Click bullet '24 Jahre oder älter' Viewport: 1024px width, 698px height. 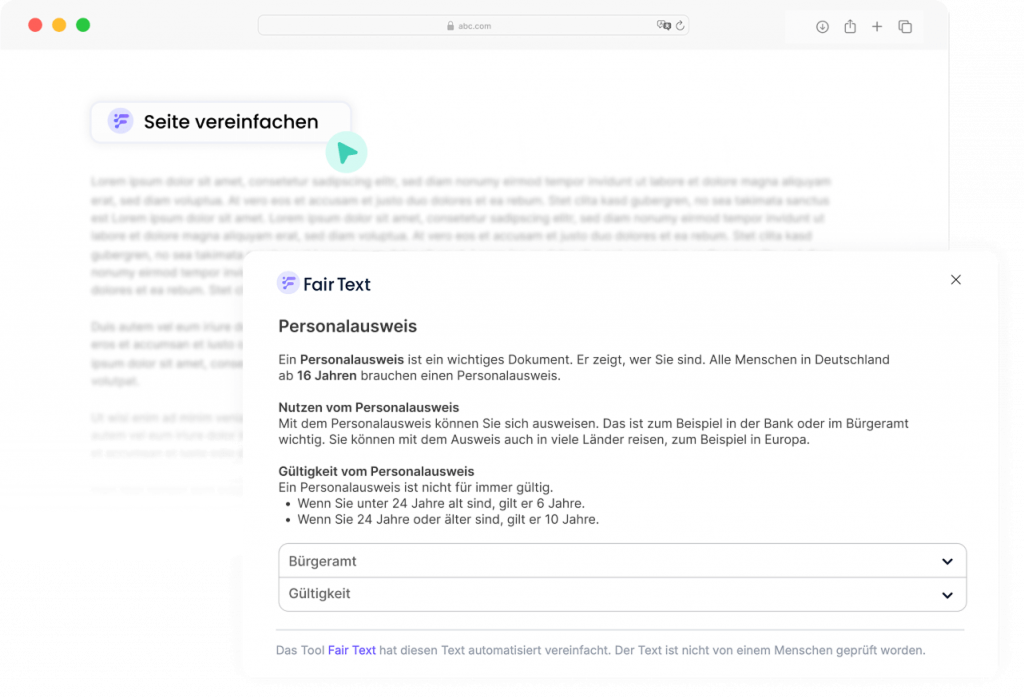point(448,520)
